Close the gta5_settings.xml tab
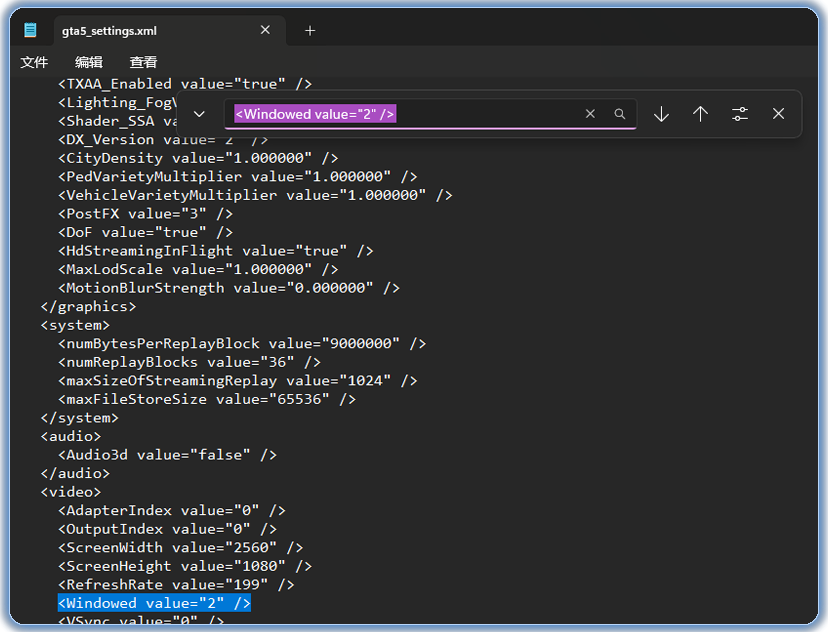The width and height of the screenshot is (828, 632). [x=265, y=30]
